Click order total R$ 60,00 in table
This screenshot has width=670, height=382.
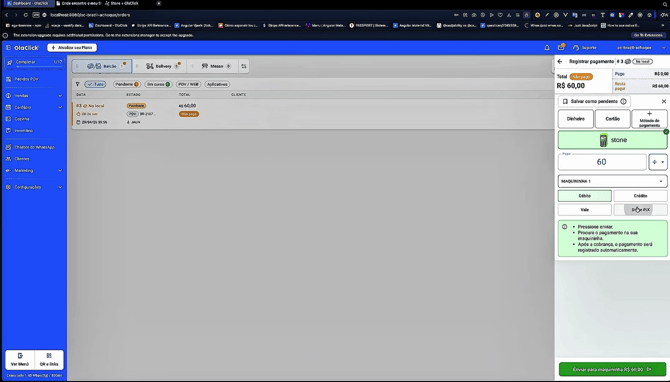[x=187, y=106]
